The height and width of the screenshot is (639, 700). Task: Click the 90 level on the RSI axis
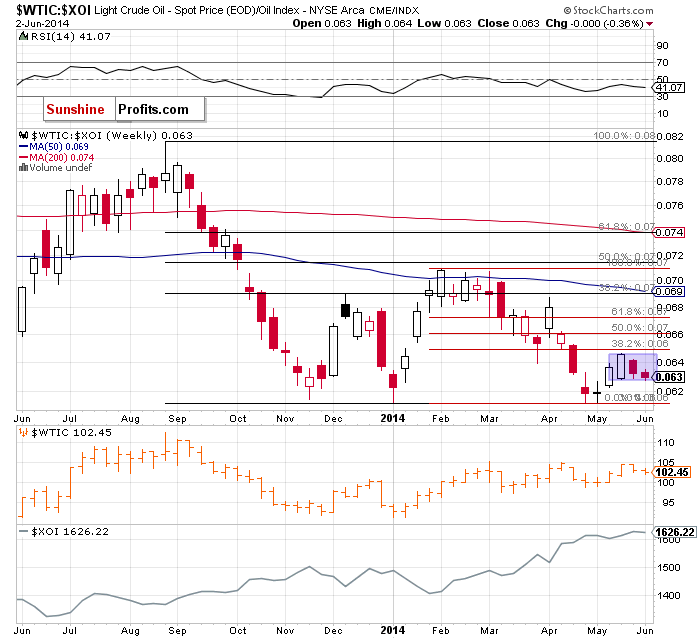click(x=662, y=46)
